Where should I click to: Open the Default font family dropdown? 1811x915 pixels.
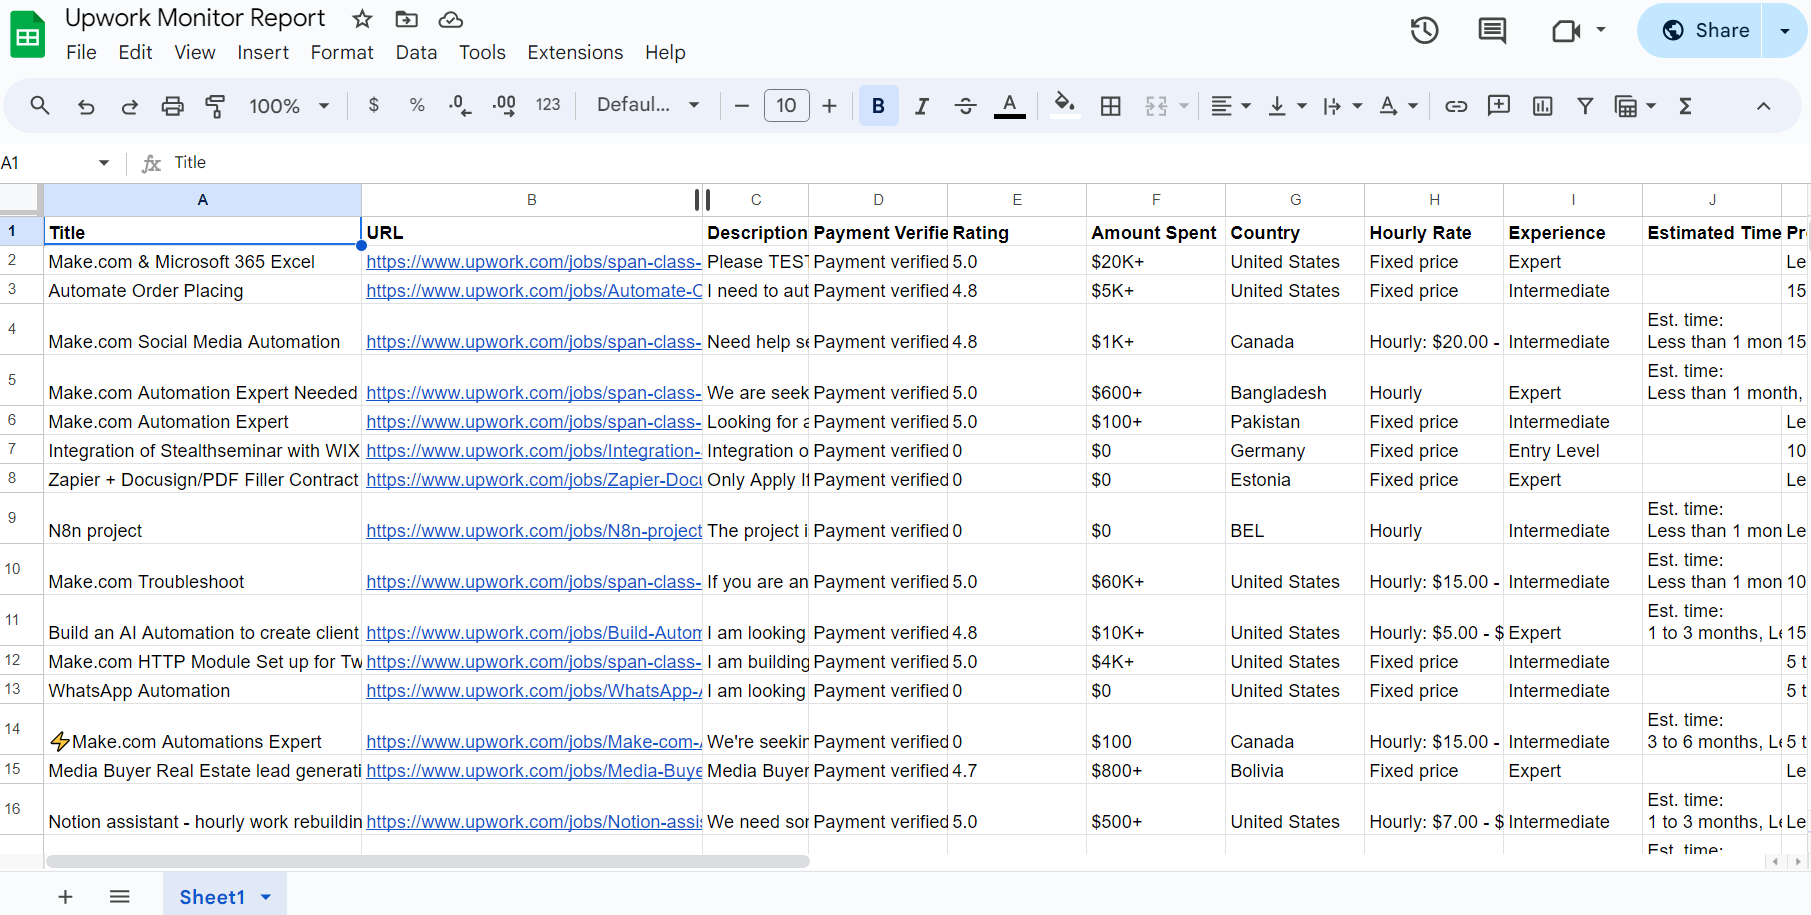tap(647, 106)
